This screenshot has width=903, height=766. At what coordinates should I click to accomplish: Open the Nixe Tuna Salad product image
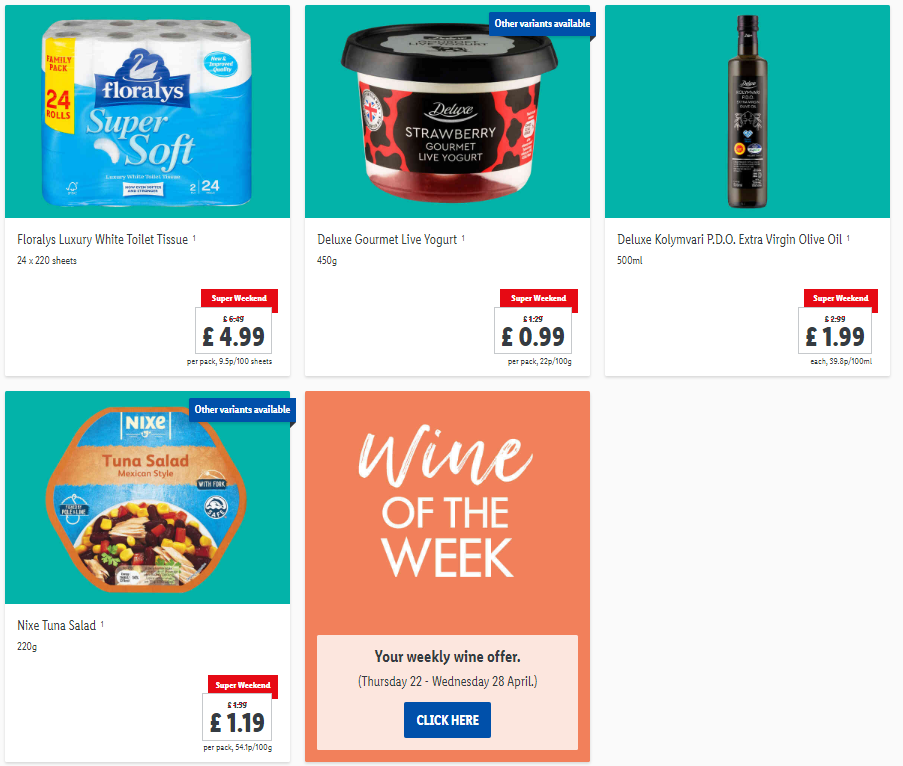click(147, 498)
